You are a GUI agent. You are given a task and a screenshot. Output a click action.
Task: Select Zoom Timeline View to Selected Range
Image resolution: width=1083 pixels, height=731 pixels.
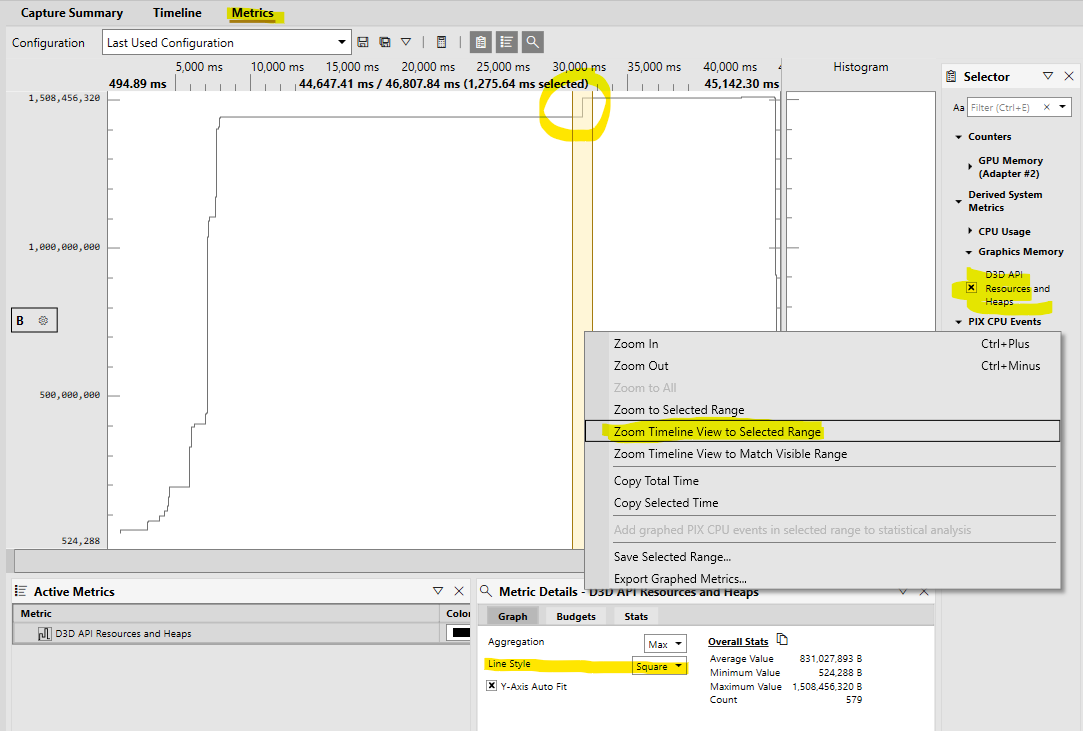(822, 431)
